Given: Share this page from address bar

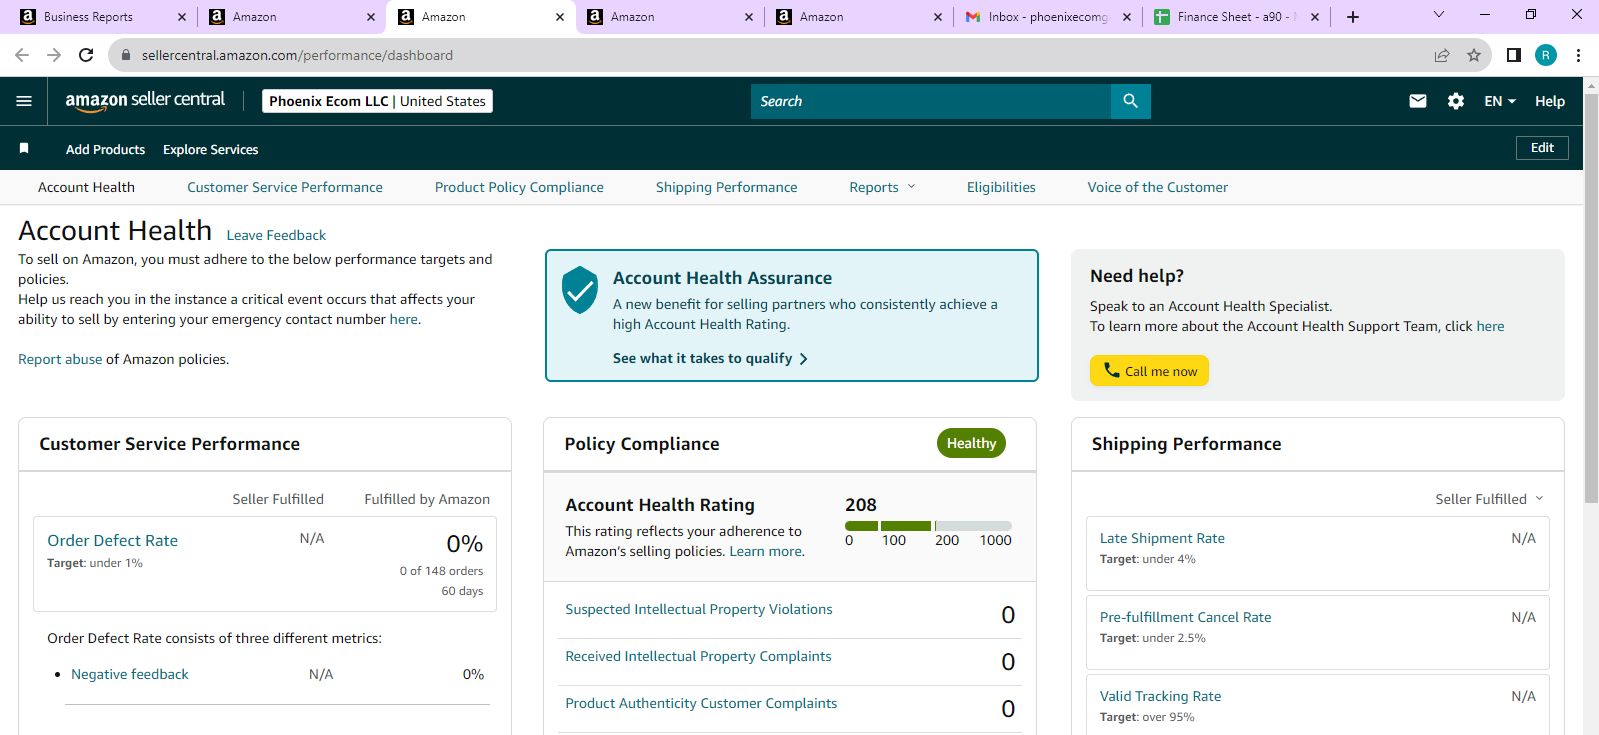Looking at the screenshot, I should (x=1441, y=55).
